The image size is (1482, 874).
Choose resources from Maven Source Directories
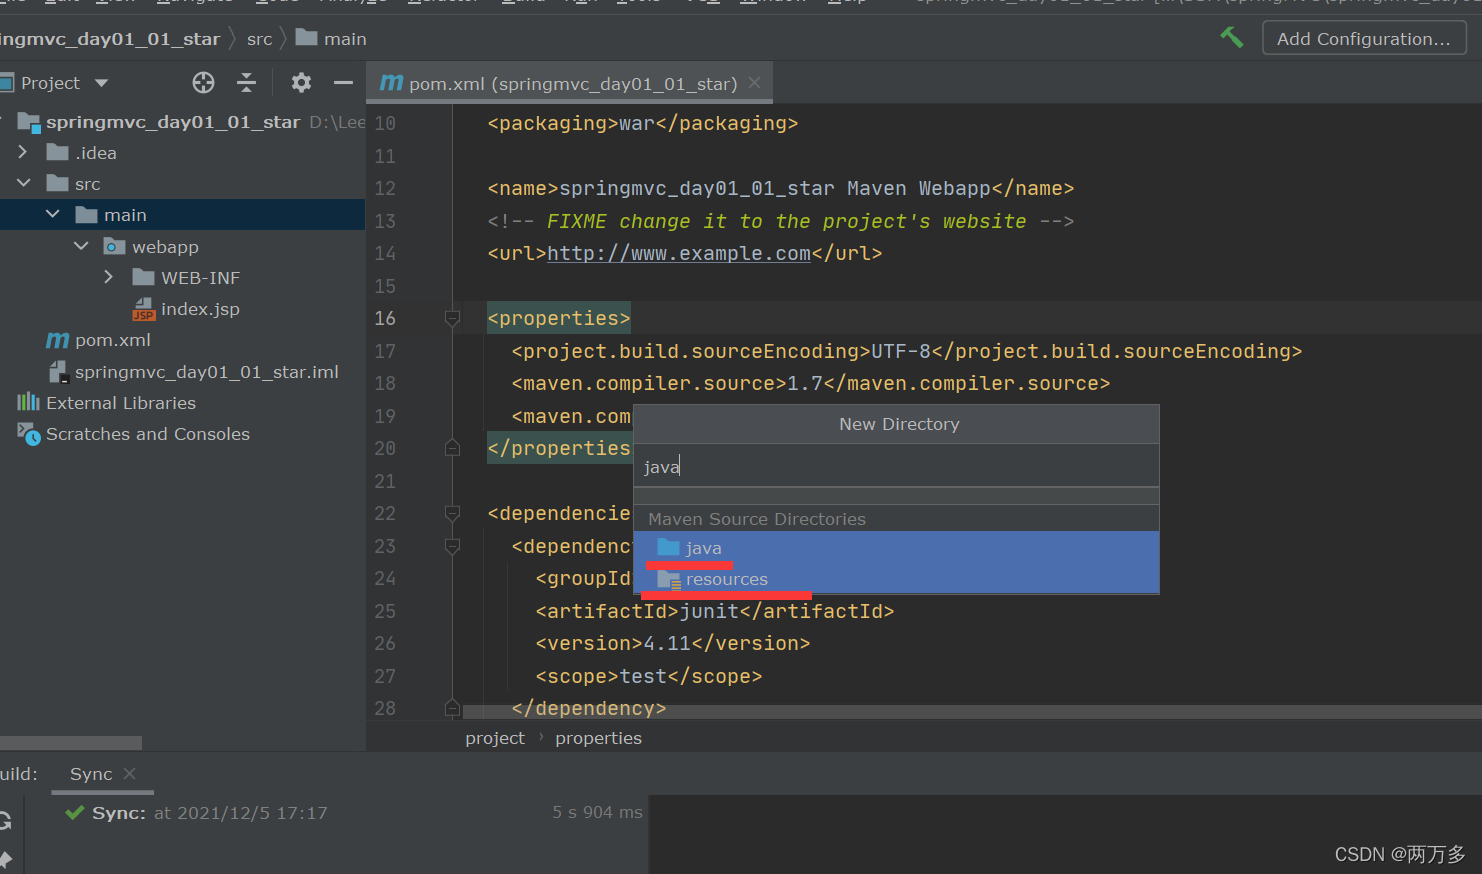point(896,579)
